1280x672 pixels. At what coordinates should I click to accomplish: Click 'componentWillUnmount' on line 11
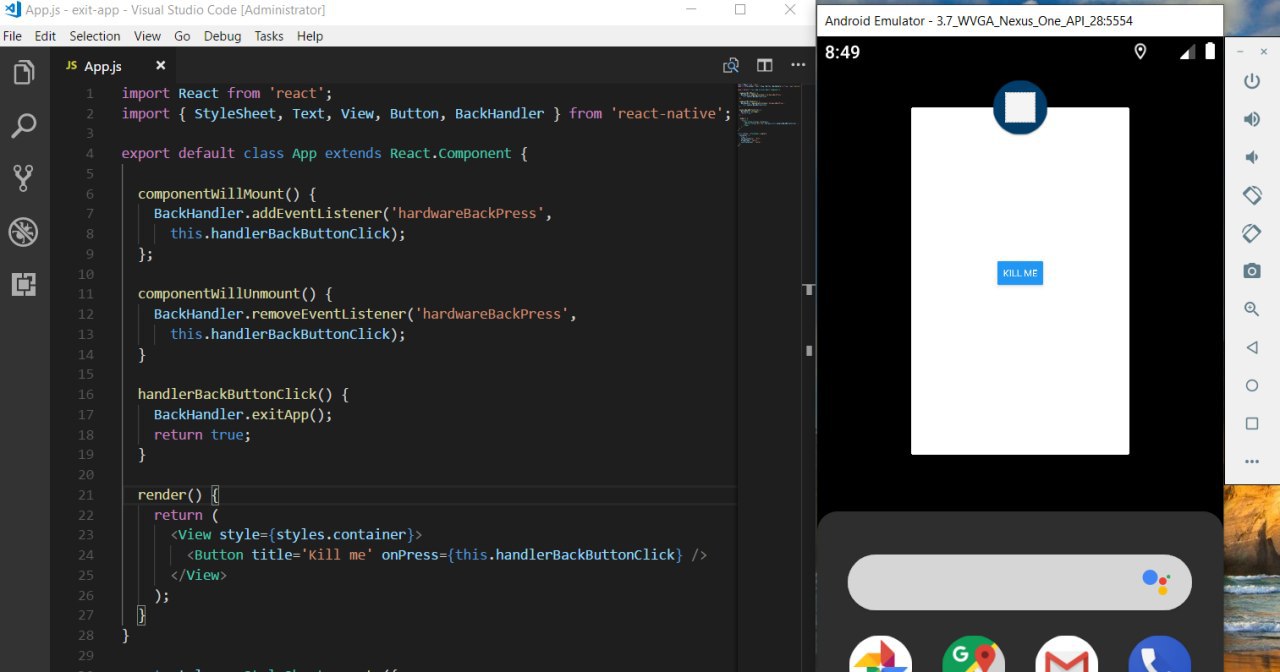click(219, 294)
